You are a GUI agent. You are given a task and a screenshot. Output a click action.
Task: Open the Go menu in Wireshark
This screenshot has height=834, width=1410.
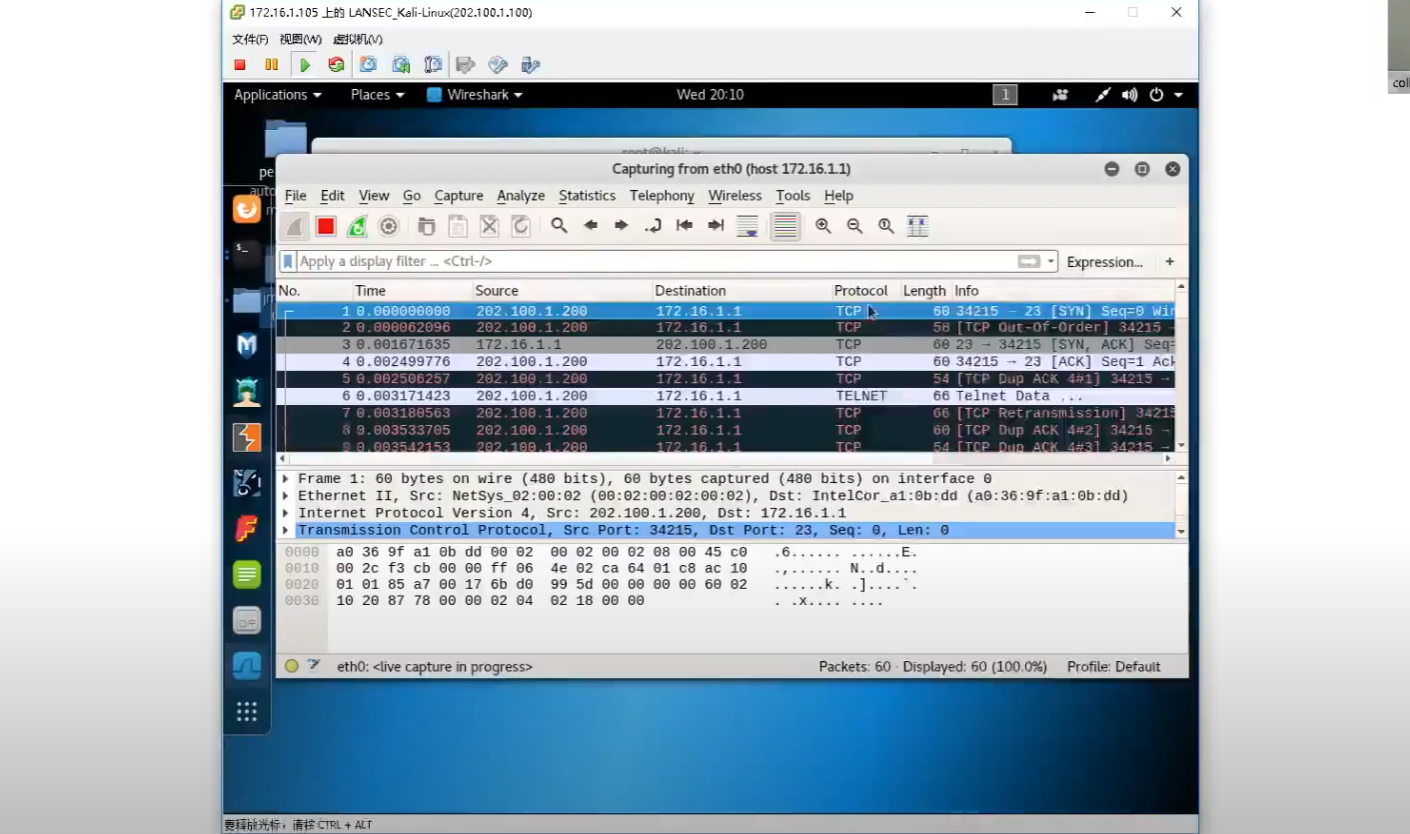point(412,196)
